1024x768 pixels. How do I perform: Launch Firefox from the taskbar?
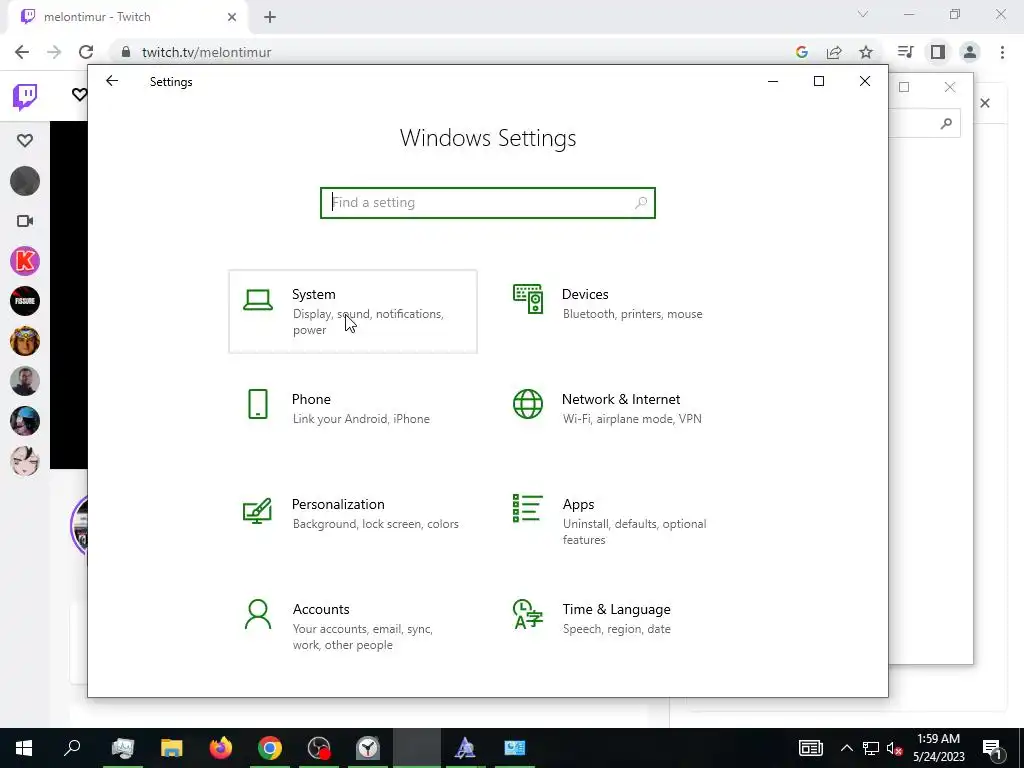[221, 748]
